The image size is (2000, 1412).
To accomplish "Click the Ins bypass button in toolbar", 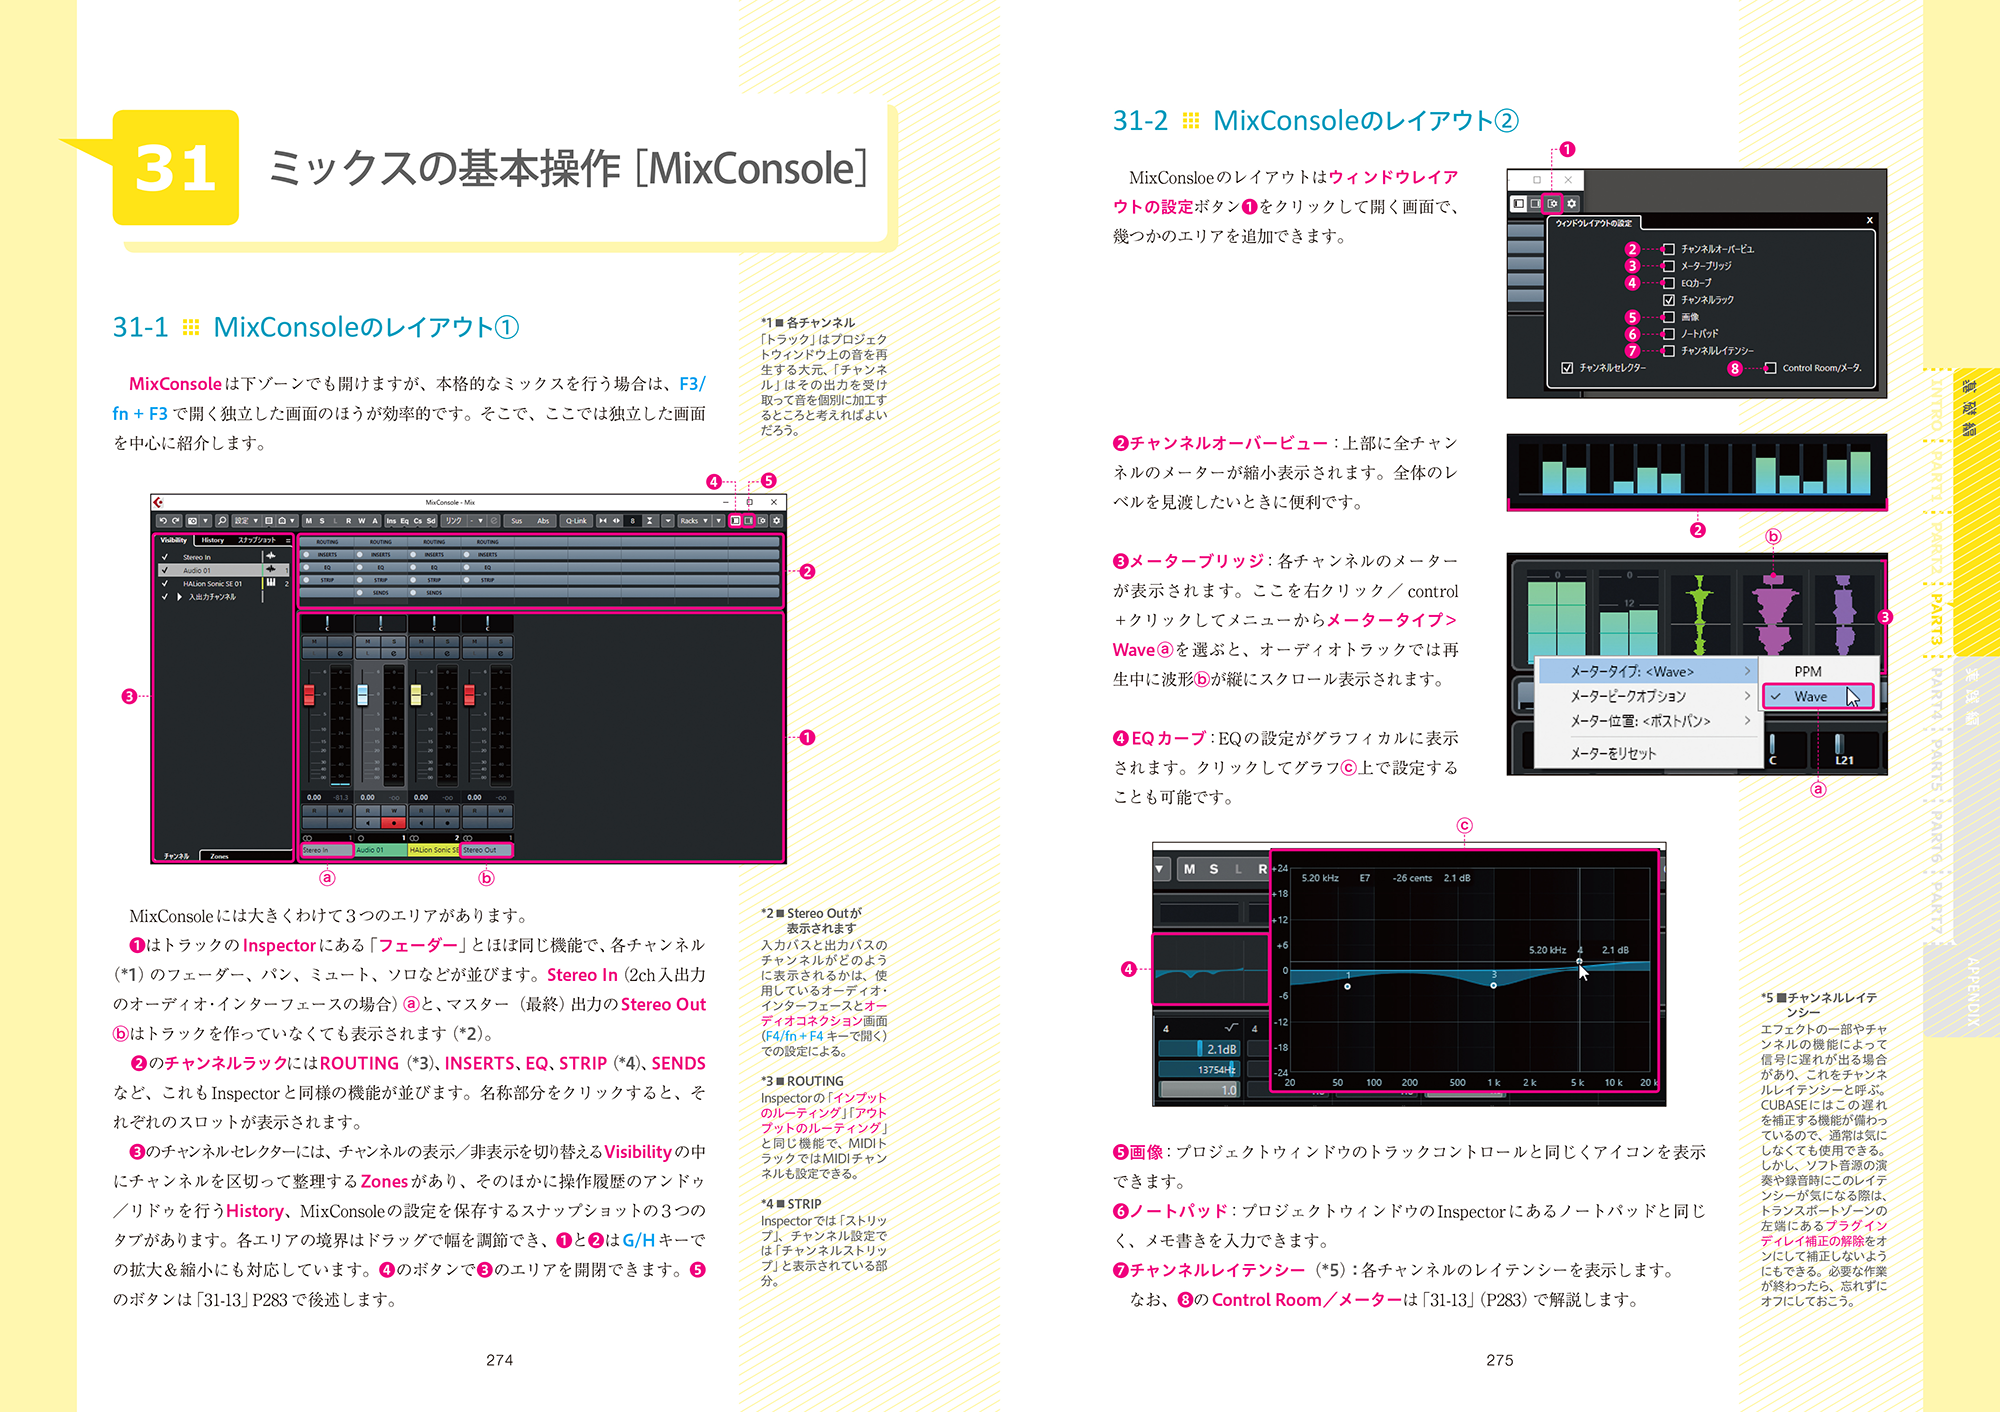I will [x=391, y=521].
